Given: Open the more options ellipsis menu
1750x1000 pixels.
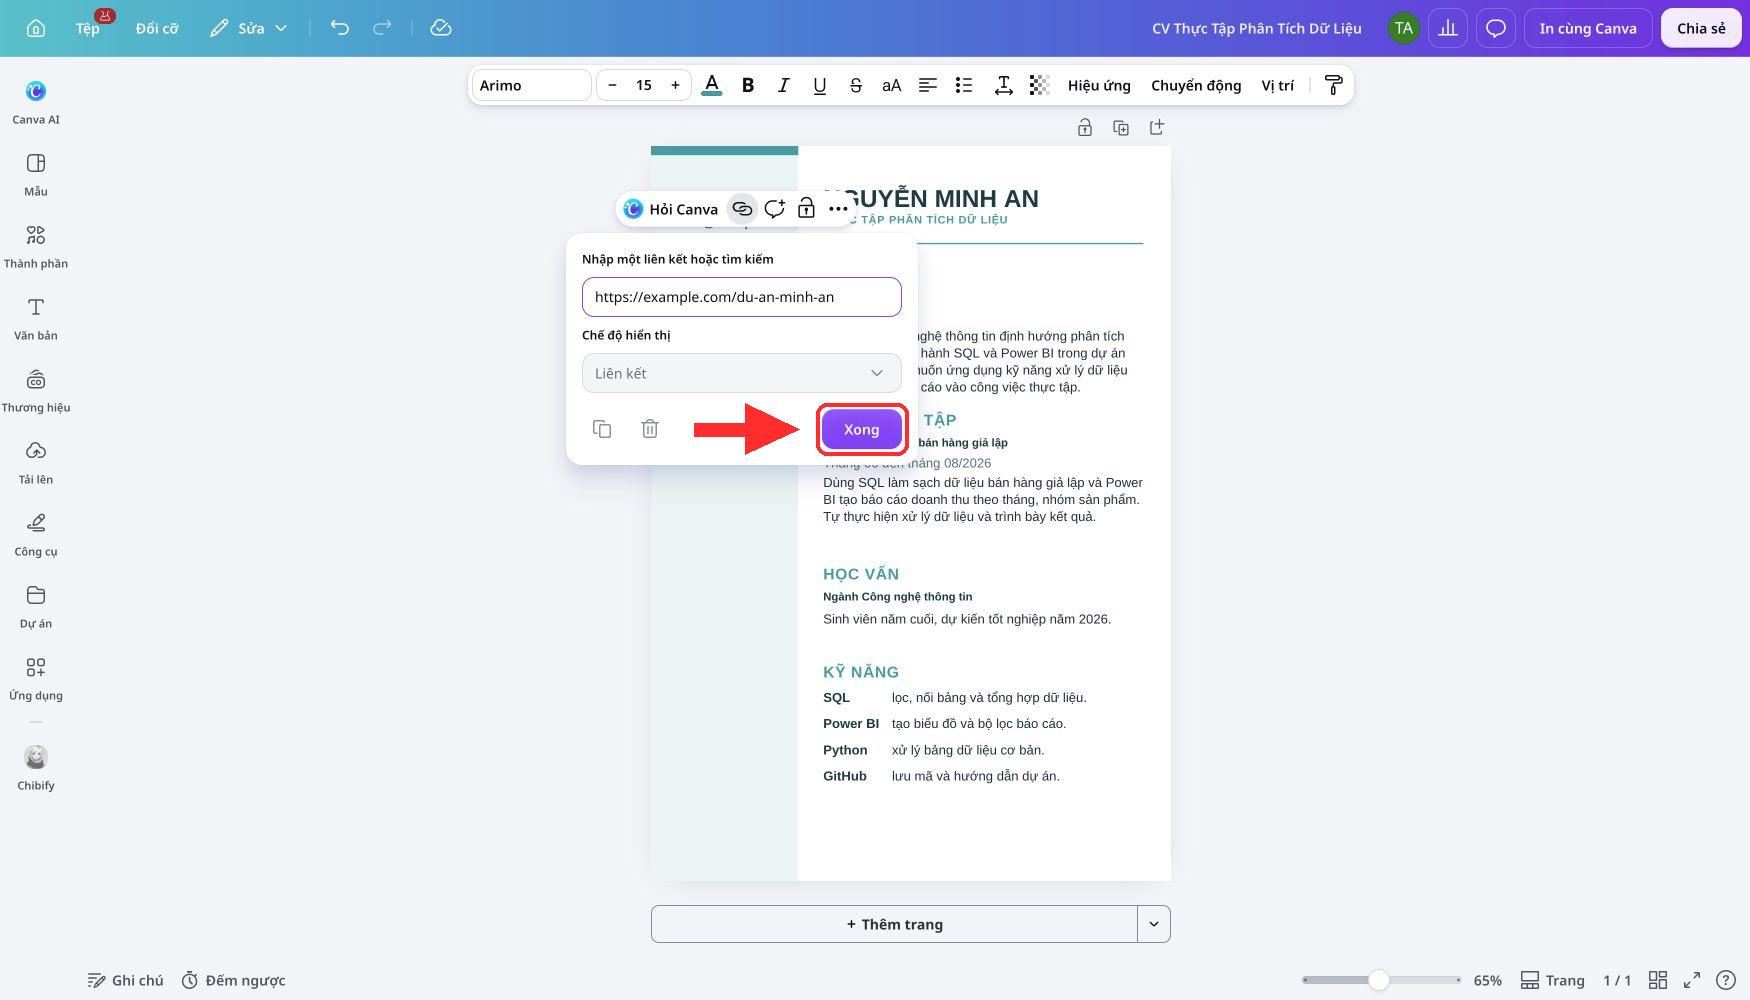Looking at the screenshot, I should 838,209.
